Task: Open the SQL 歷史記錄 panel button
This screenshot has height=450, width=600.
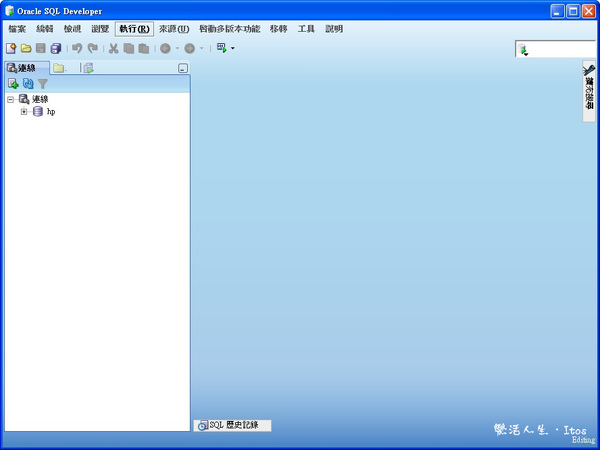Action: (233, 425)
